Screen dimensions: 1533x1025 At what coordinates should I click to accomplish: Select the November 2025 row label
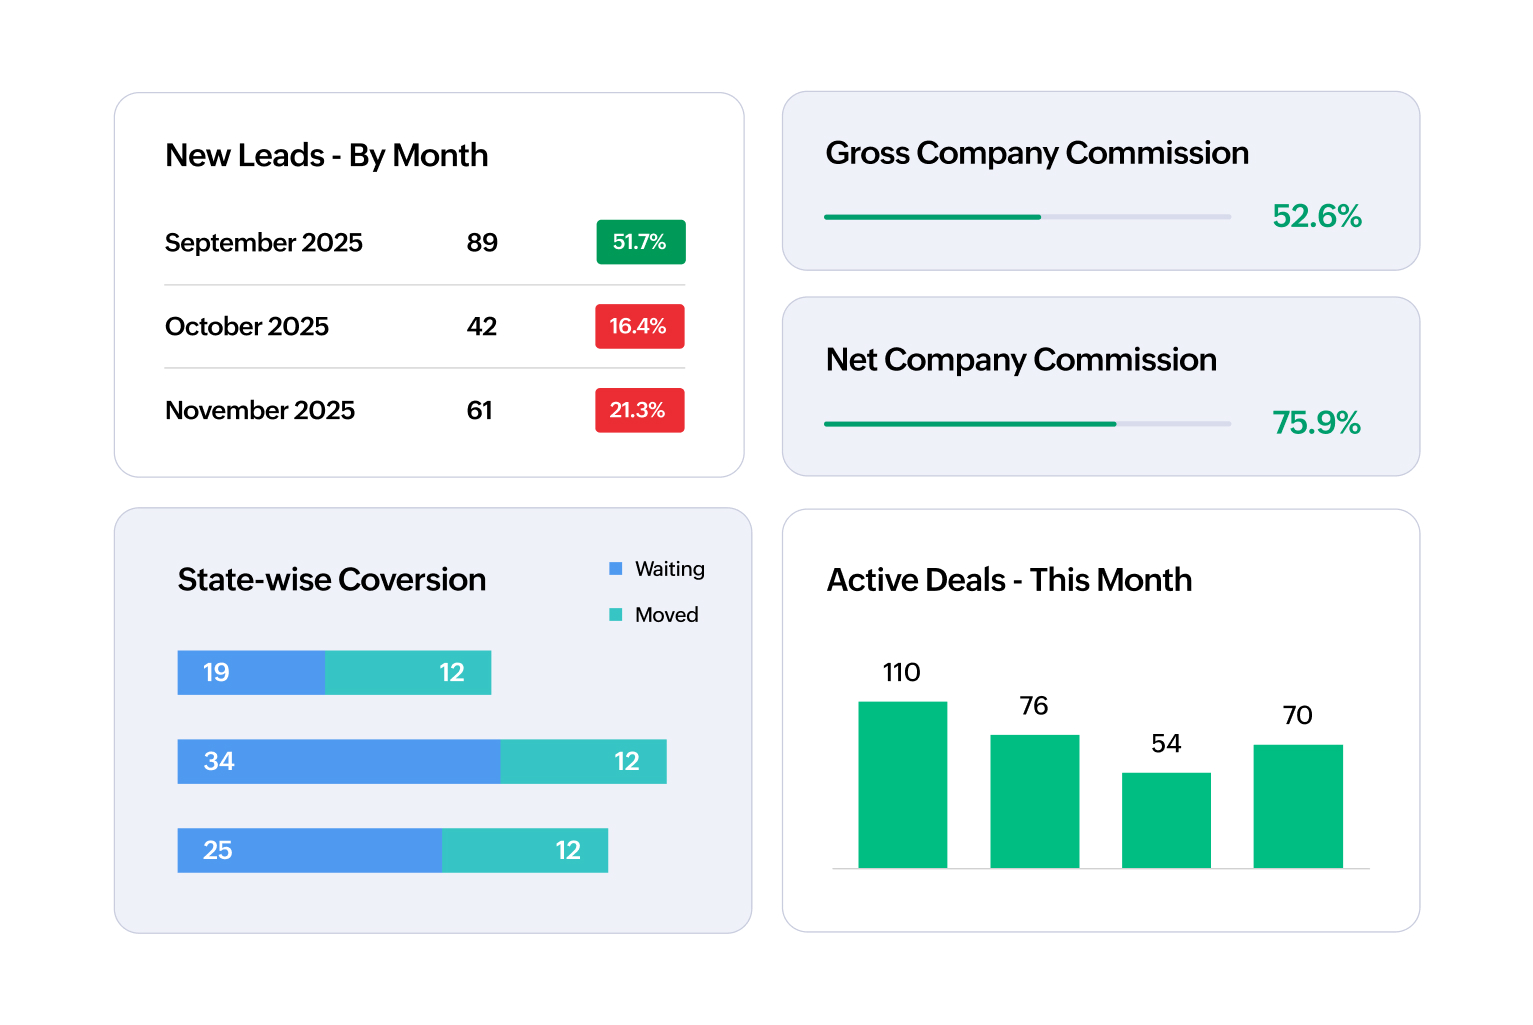click(x=260, y=411)
